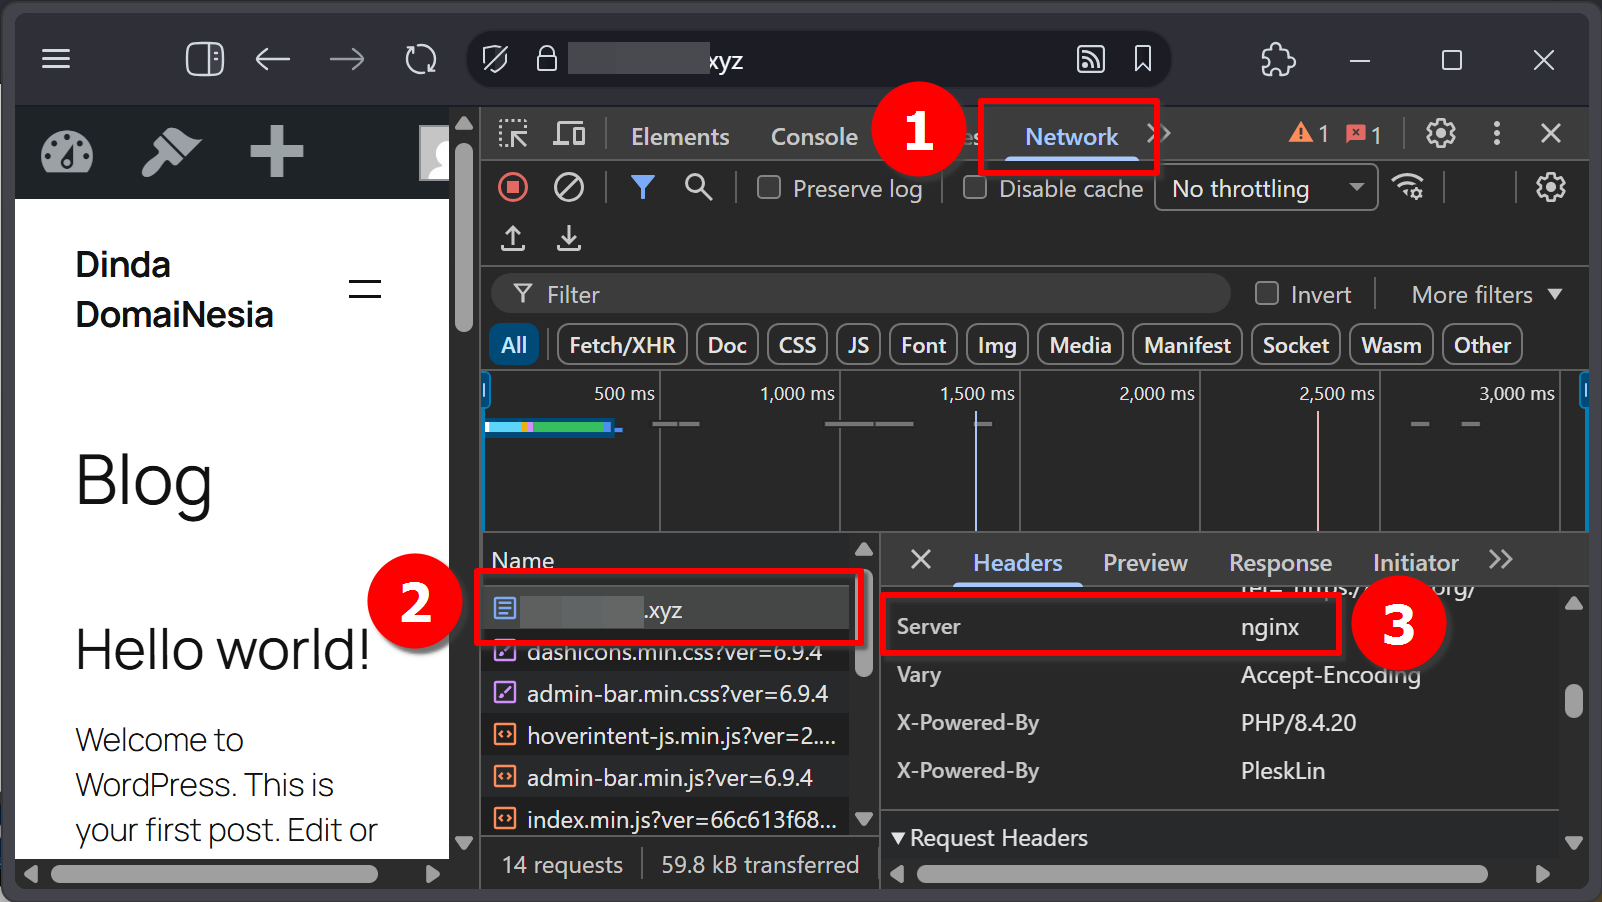Select the .xyz document request row
The image size is (1602, 902).
tap(666, 609)
